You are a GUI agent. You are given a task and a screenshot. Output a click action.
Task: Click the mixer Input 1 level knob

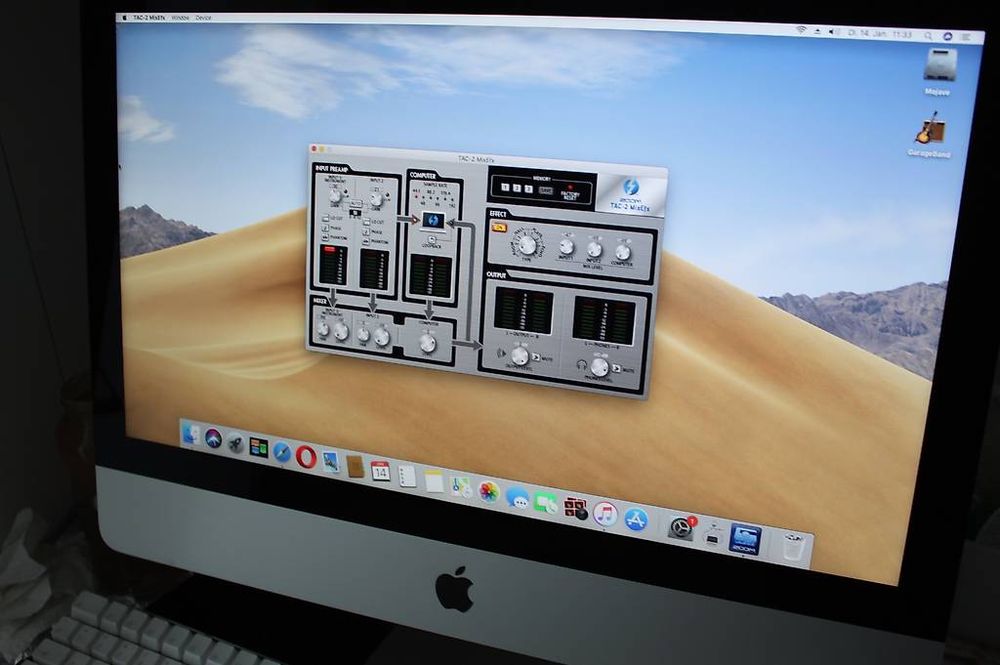[x=341, y=332]
